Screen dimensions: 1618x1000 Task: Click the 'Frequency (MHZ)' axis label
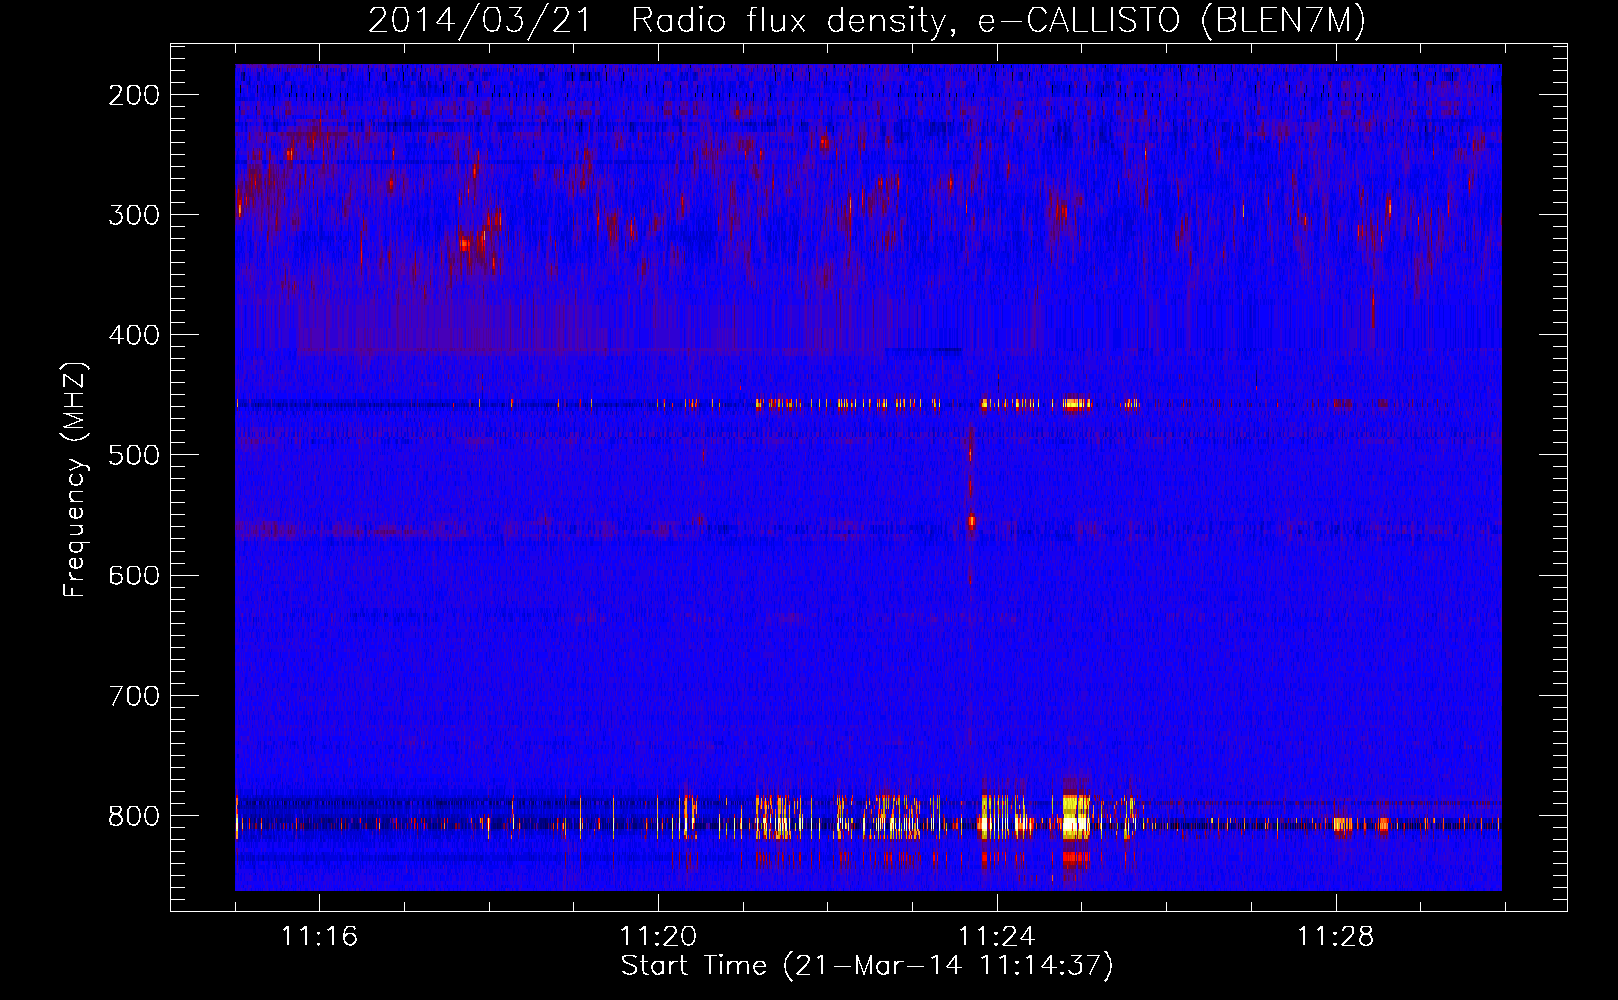pos(75,480)
